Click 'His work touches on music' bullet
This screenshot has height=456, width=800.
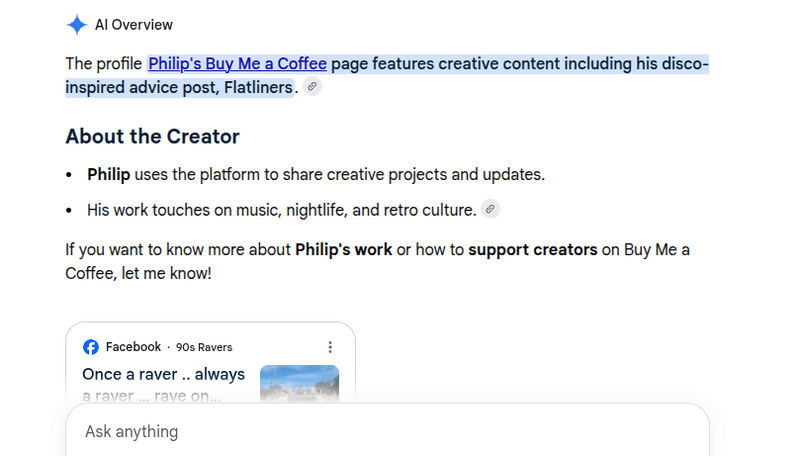click(x=282, y=210)
